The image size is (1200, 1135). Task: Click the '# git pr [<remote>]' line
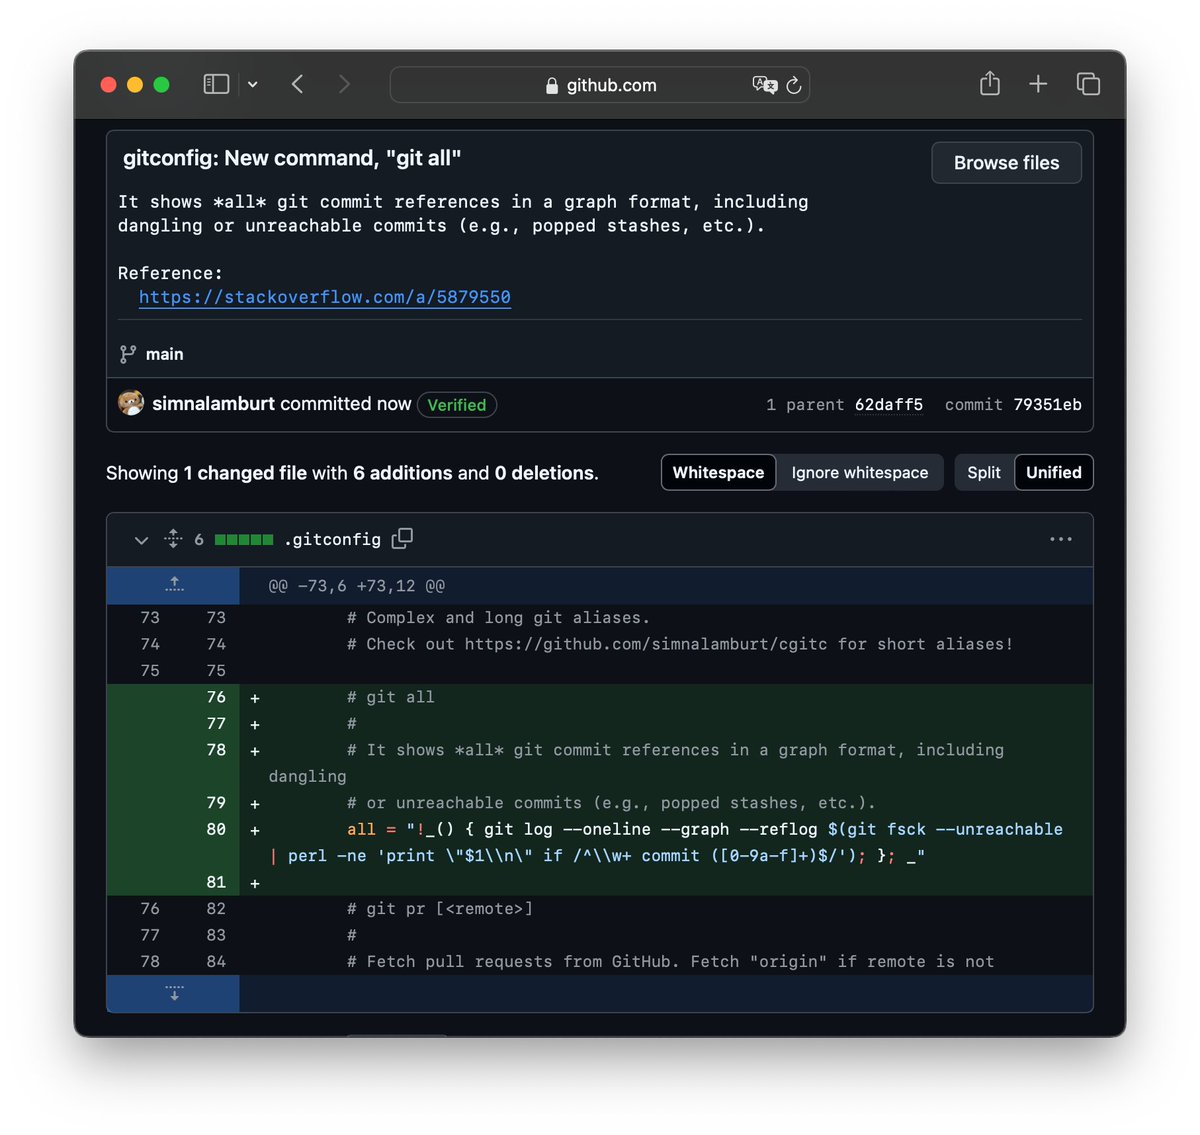[440, 909]
